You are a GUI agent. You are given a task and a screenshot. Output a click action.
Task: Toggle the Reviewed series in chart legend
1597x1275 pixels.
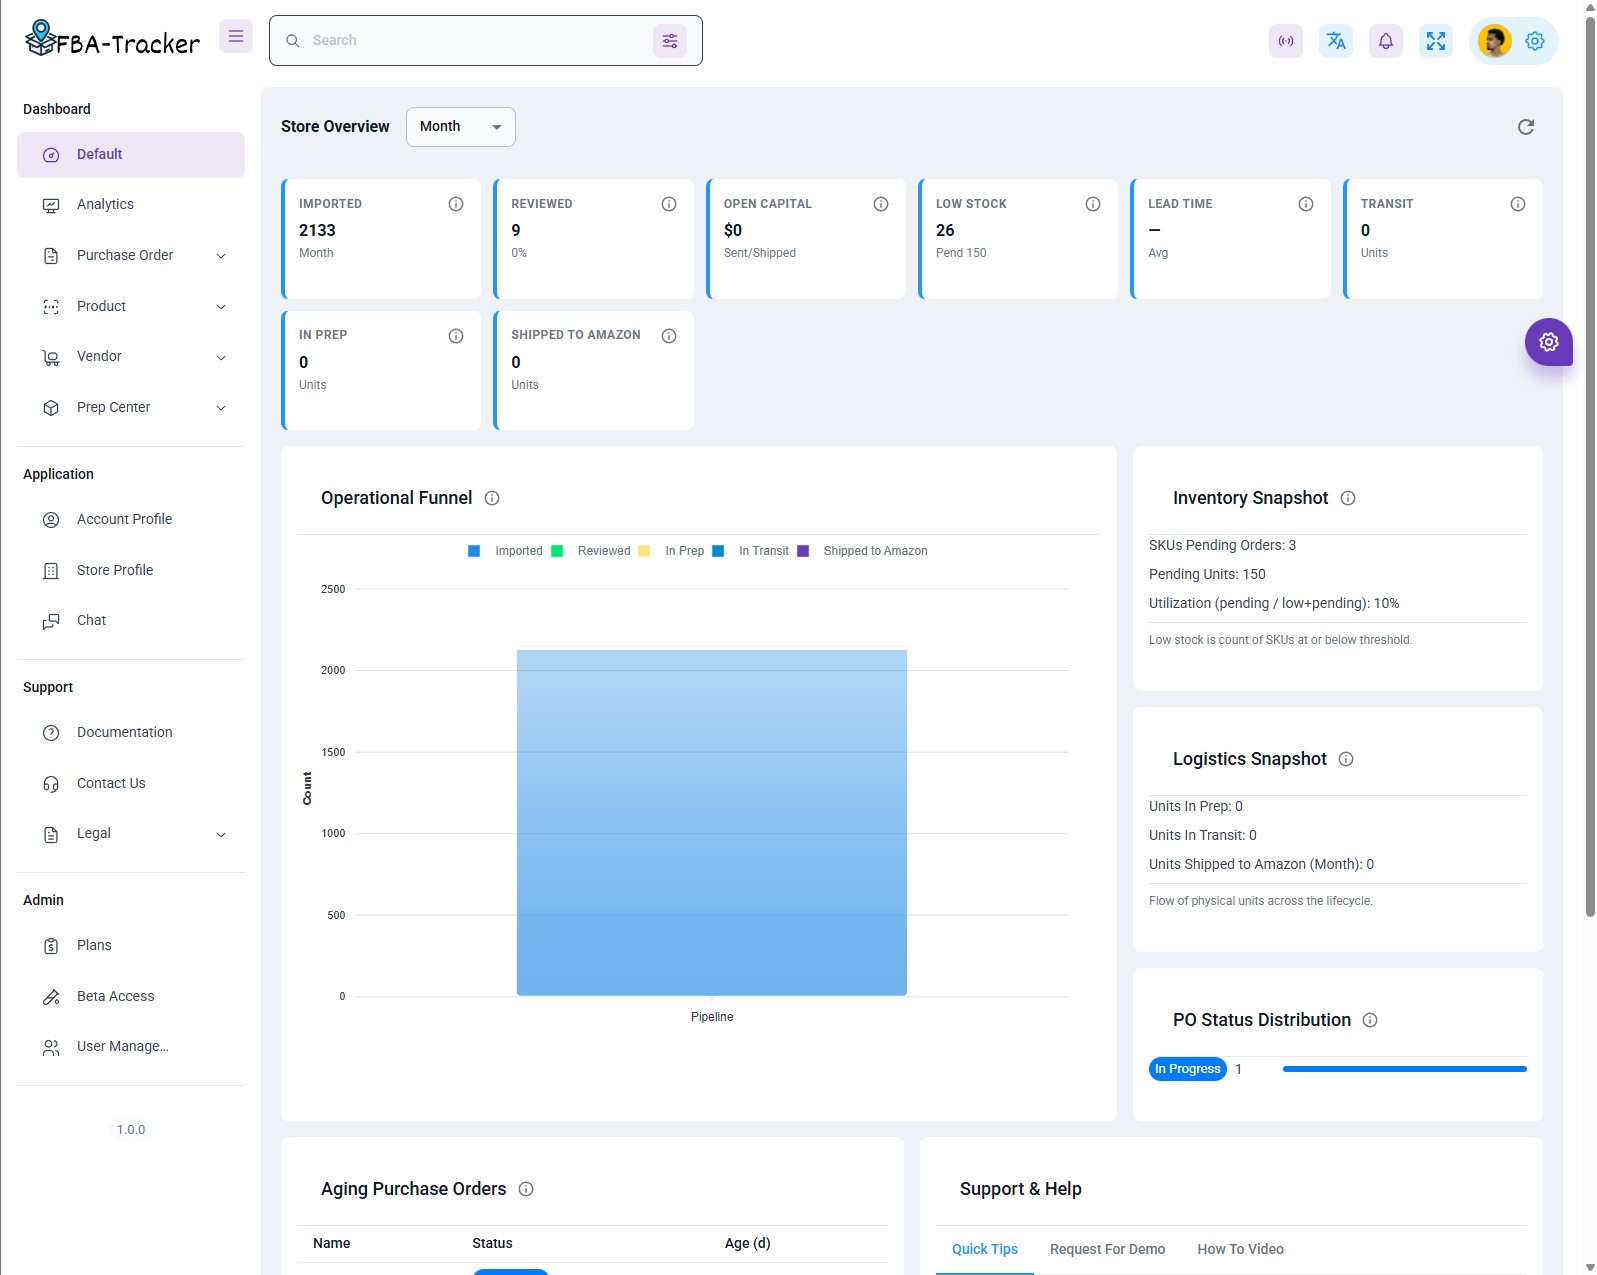click(591, 551)
